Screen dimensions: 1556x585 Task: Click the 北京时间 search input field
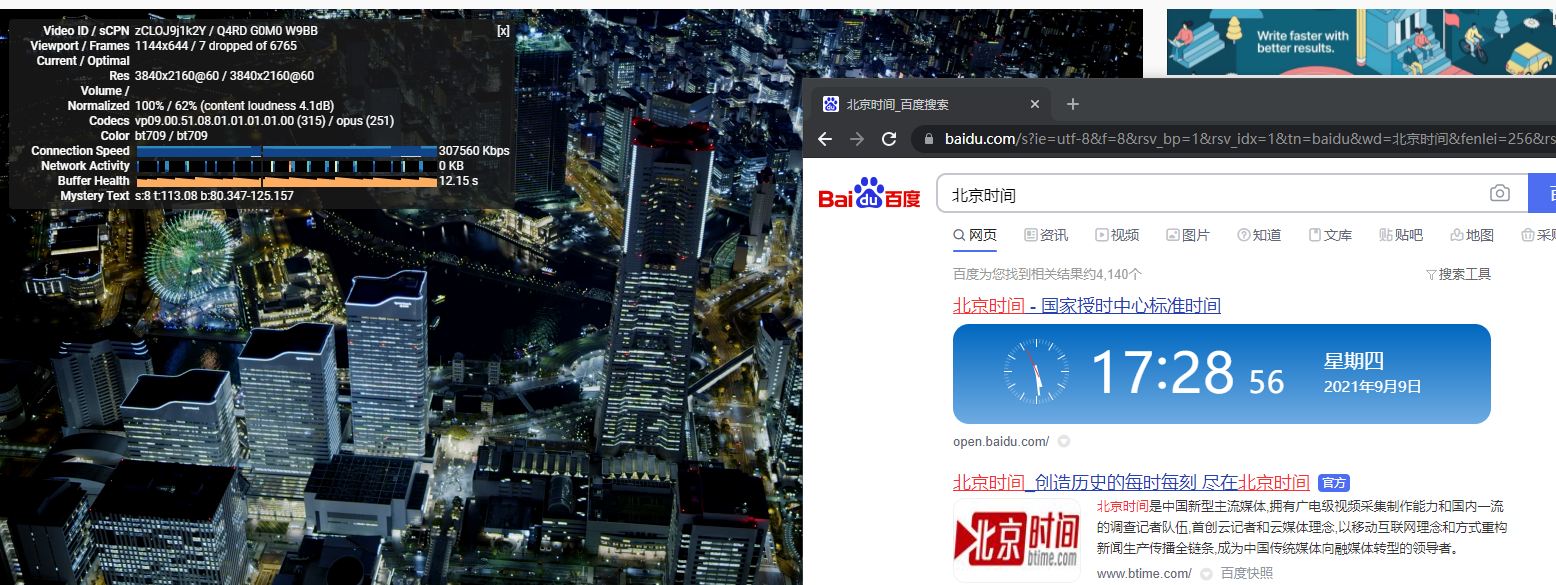click(x=1210, y=195)
